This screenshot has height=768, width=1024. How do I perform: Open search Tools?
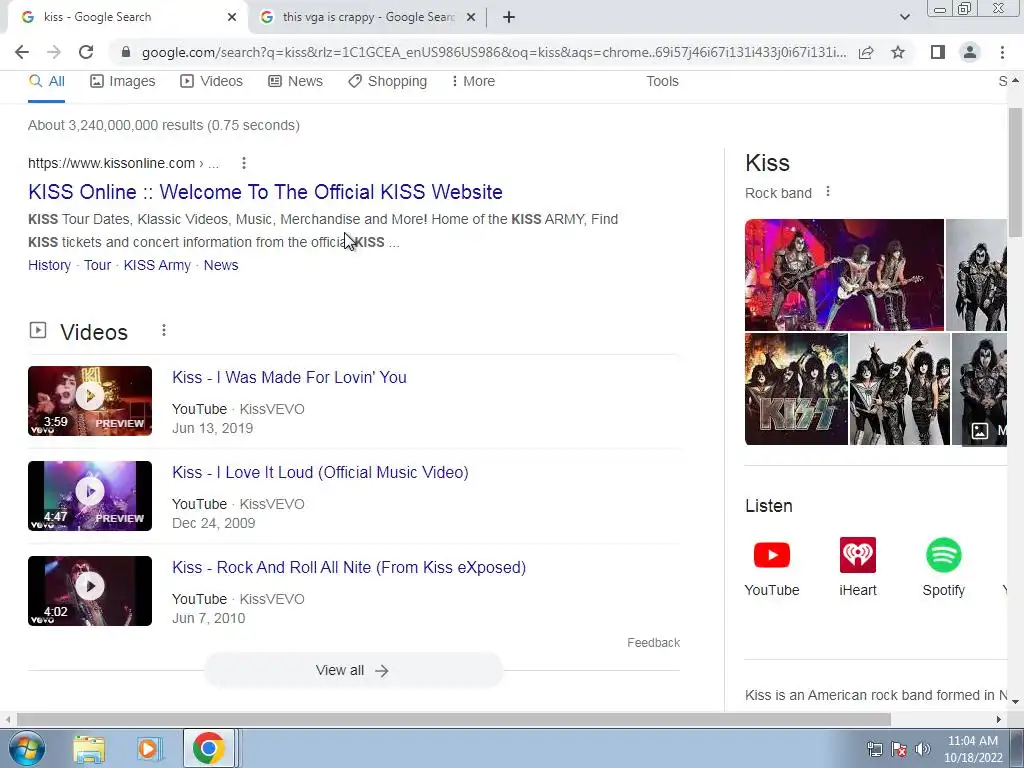click(x=662, y=82)
